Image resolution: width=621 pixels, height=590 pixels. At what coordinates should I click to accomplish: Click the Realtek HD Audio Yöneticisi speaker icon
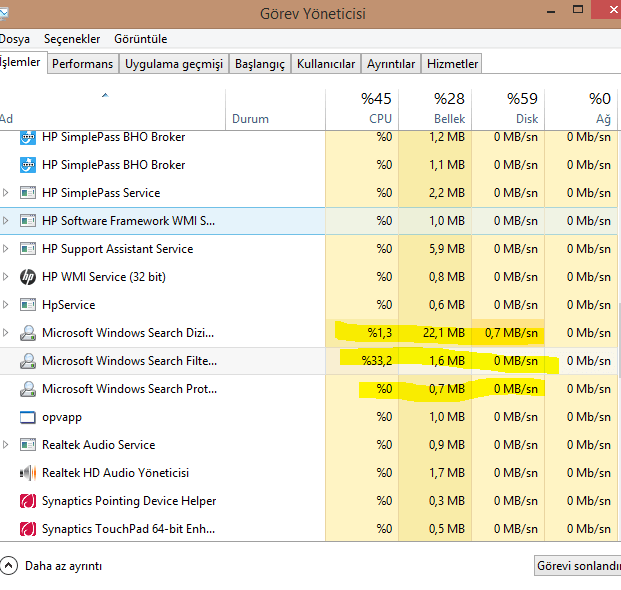point(28,473)
